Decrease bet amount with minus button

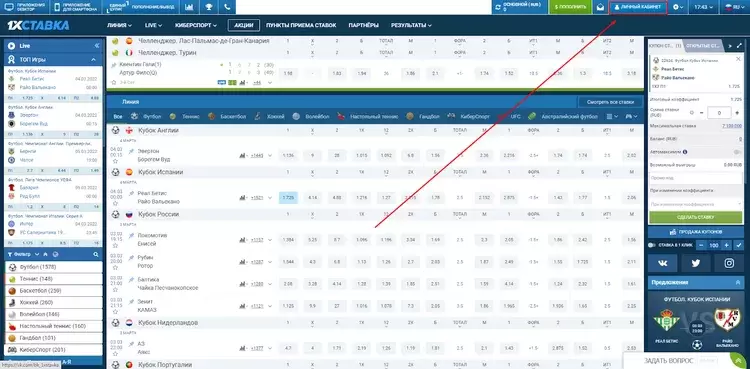702,112
